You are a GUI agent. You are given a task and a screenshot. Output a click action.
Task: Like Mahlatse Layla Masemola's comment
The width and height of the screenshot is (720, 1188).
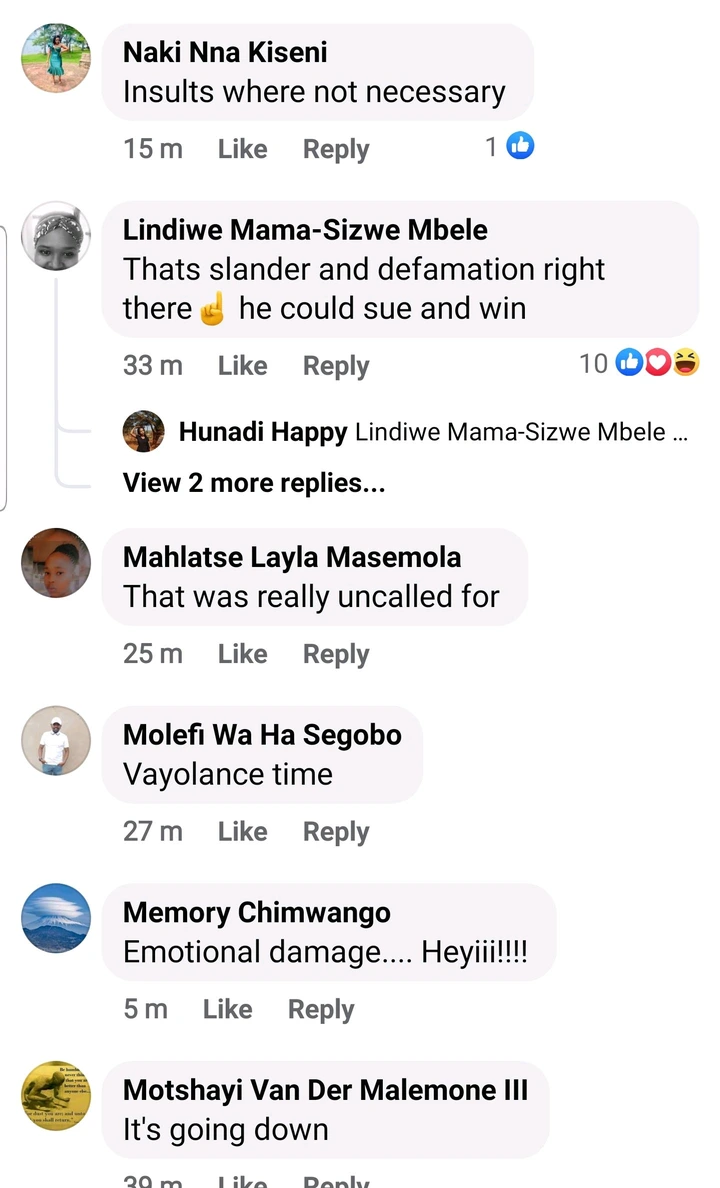pos(242,654)
